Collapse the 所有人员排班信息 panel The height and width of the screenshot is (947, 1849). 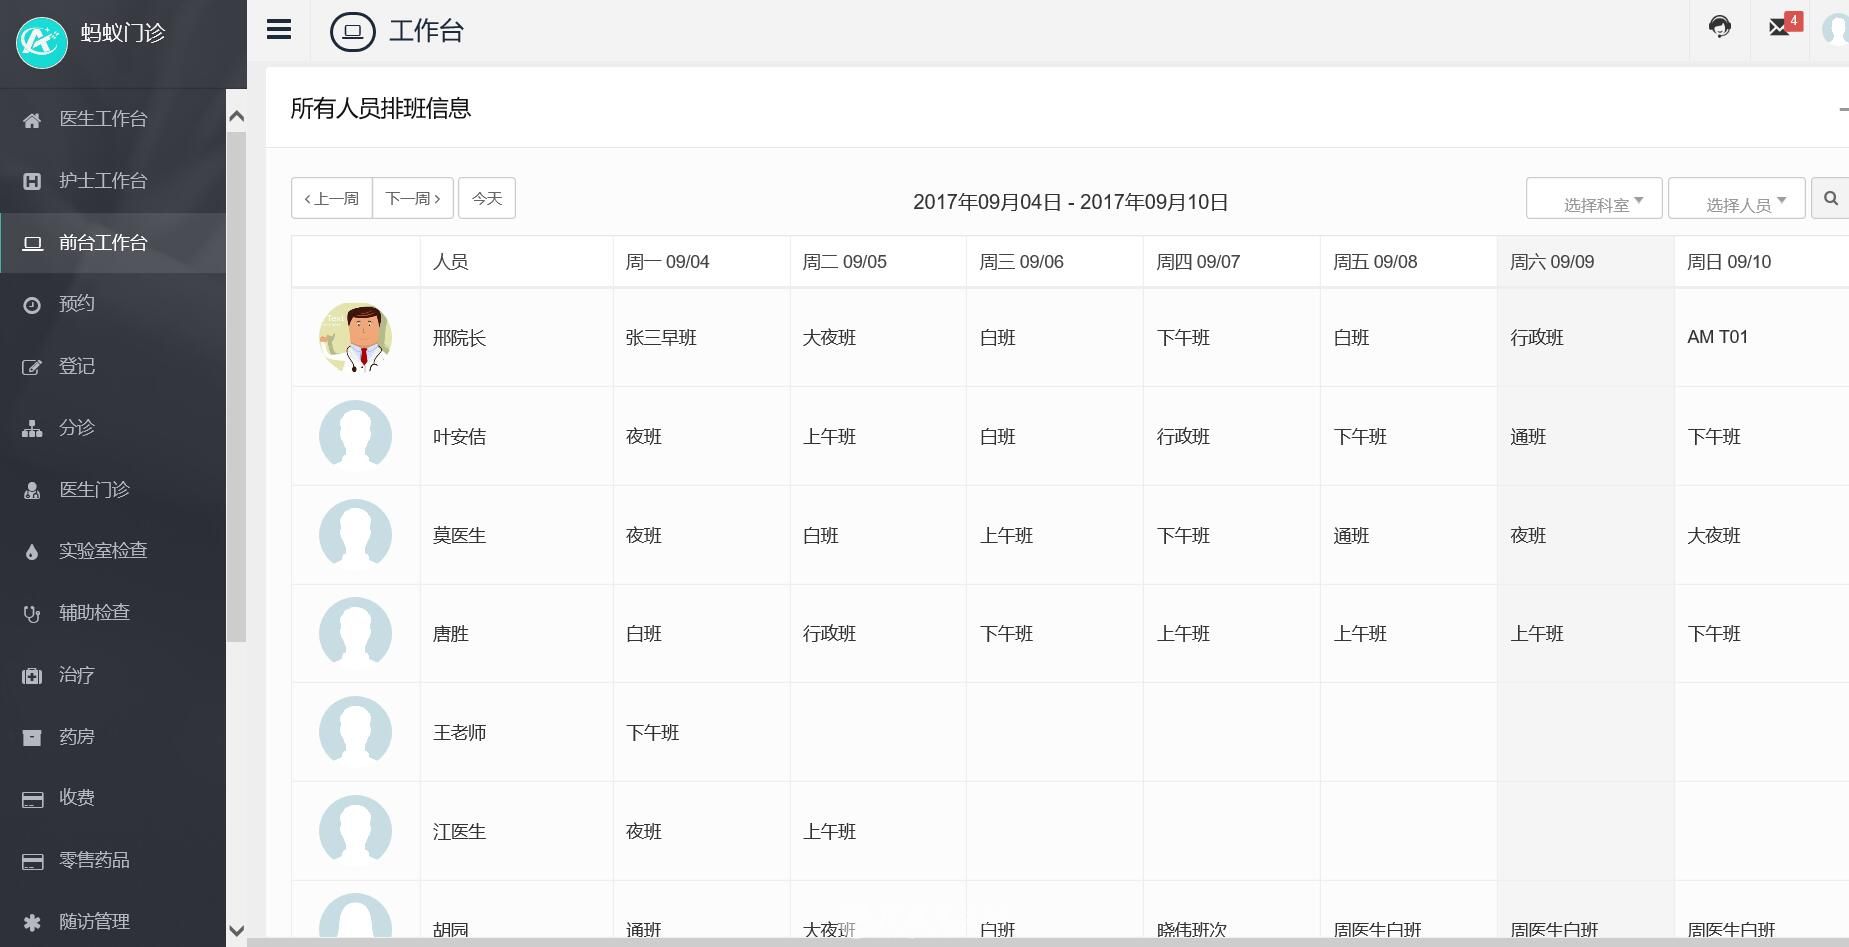pos(1843,108)
